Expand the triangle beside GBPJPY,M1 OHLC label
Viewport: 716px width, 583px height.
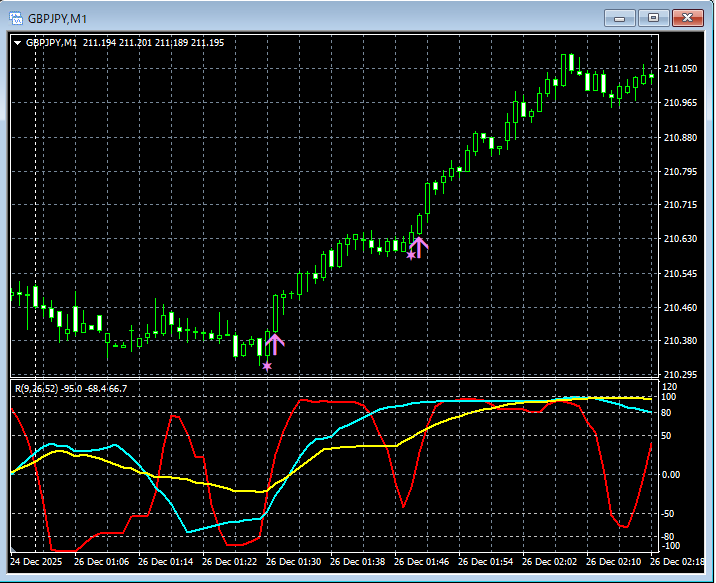pyautogui.click(x=18, y=43)
